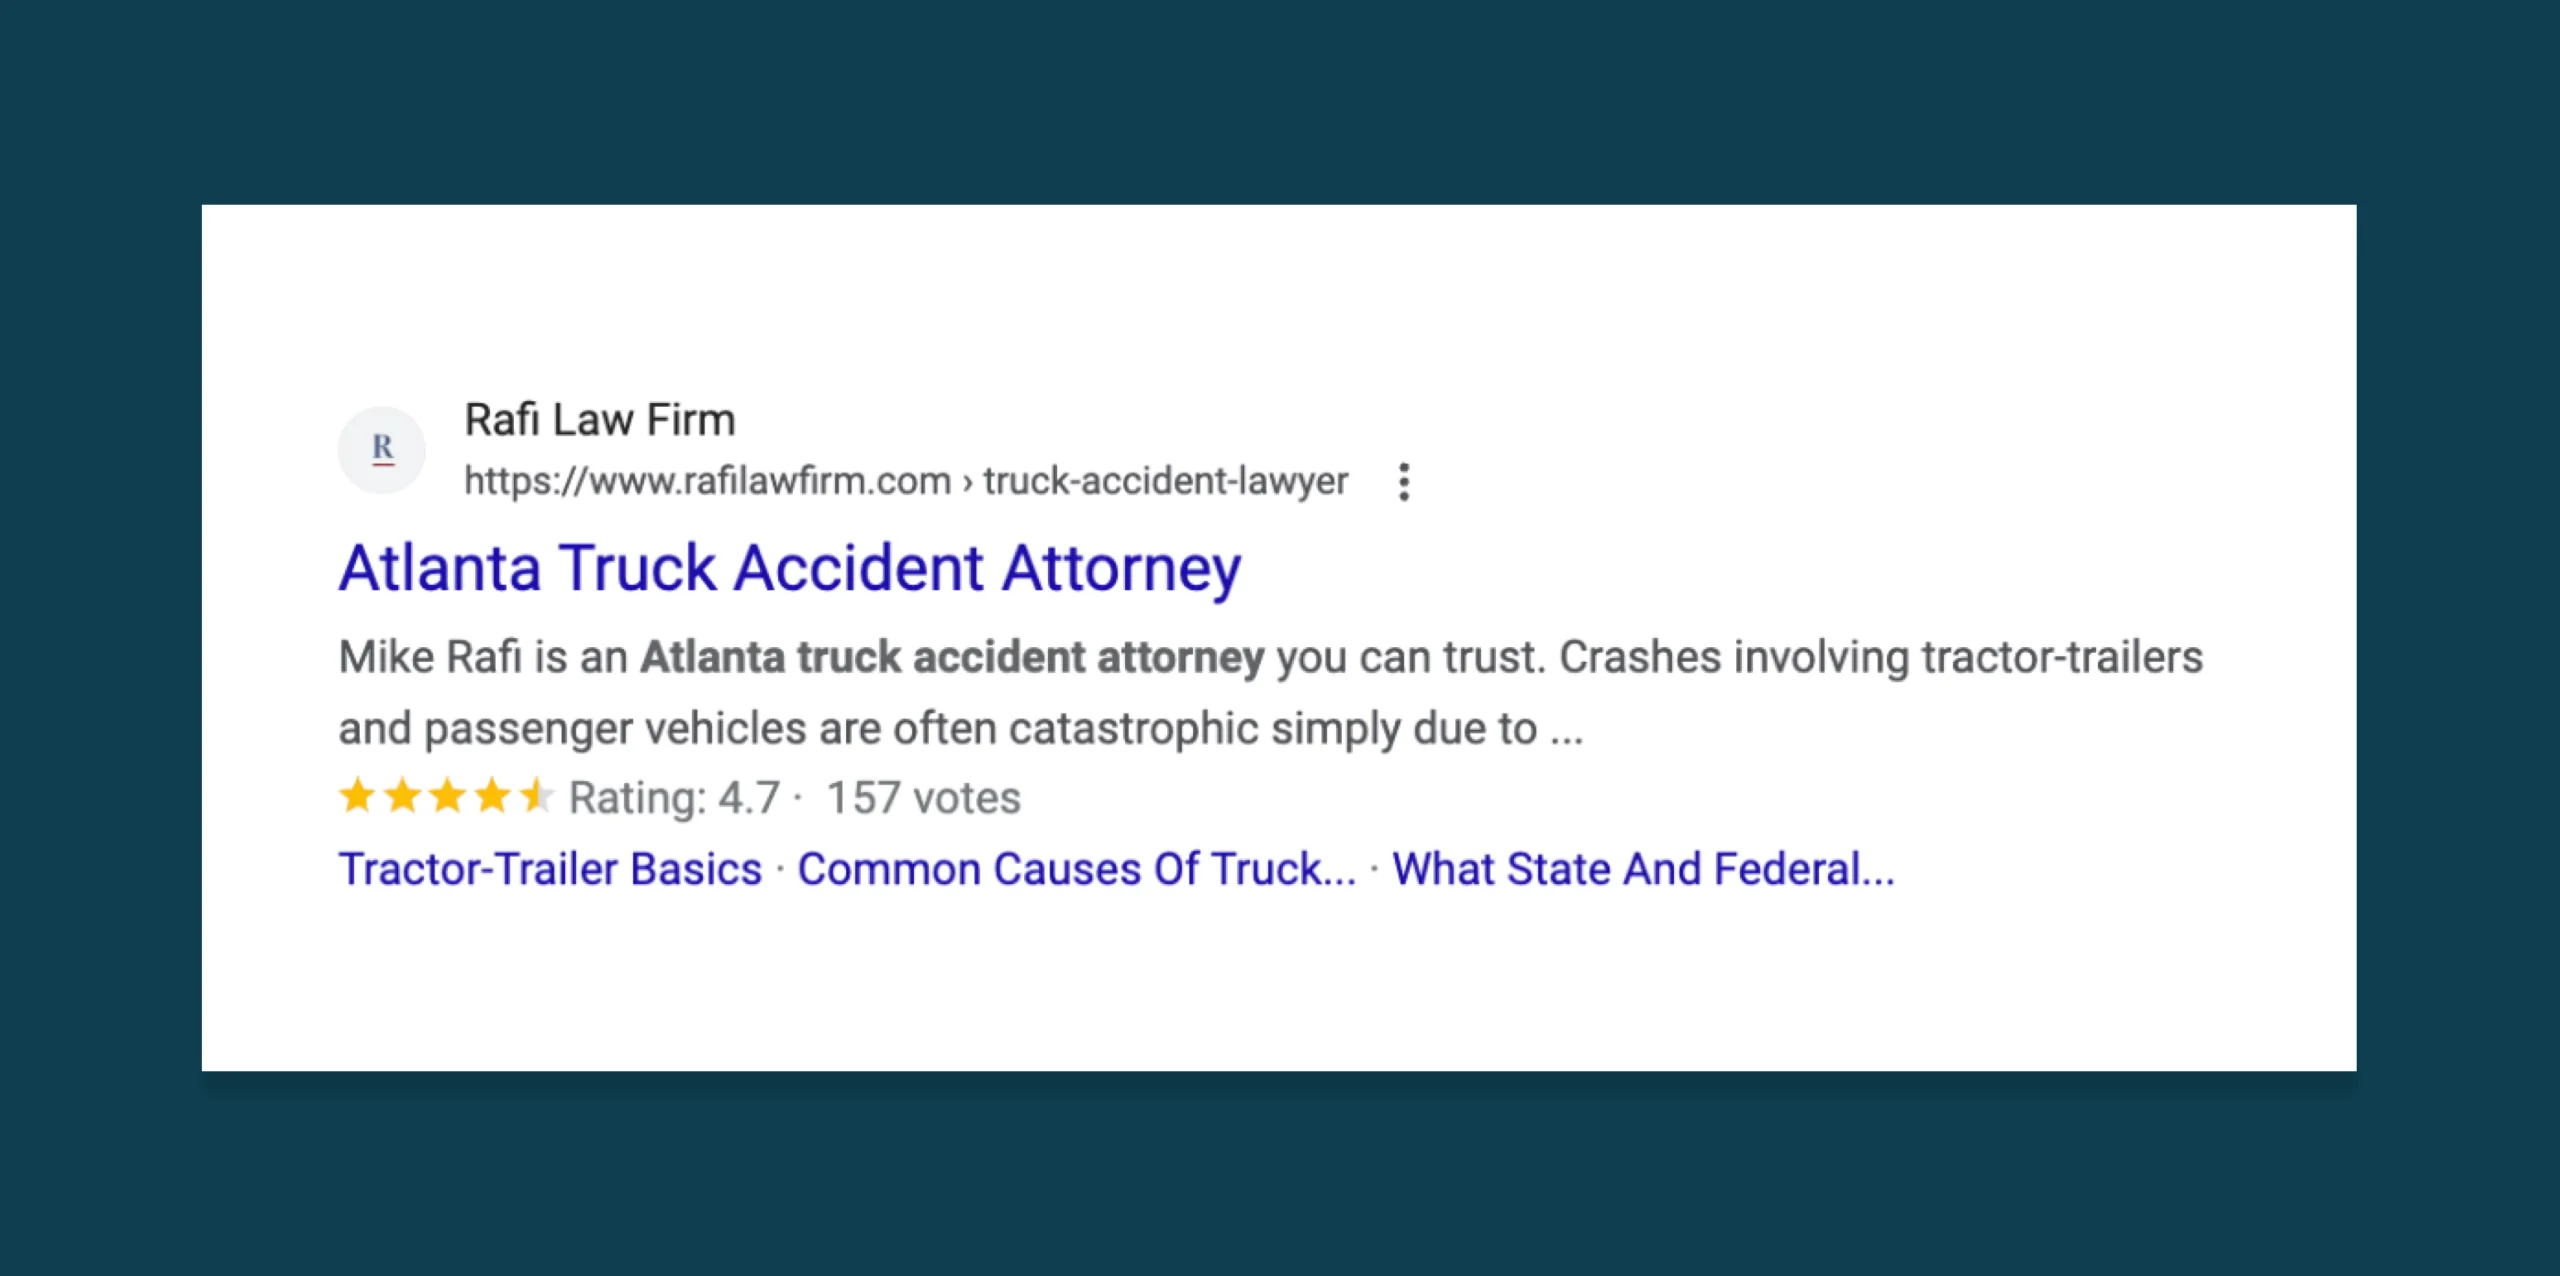The image size is (2560, 1276).
Task: Click snippet line "and passenger vehicles are often"
Action: (x=667, y=729)
